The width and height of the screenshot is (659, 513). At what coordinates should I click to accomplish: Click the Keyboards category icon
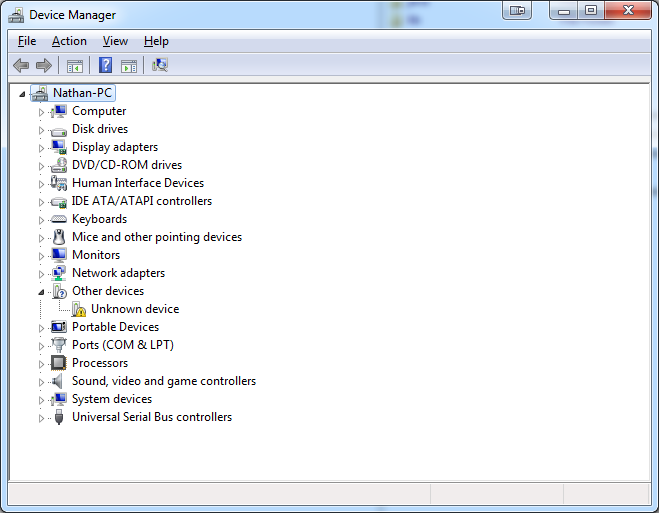(59, 219)
